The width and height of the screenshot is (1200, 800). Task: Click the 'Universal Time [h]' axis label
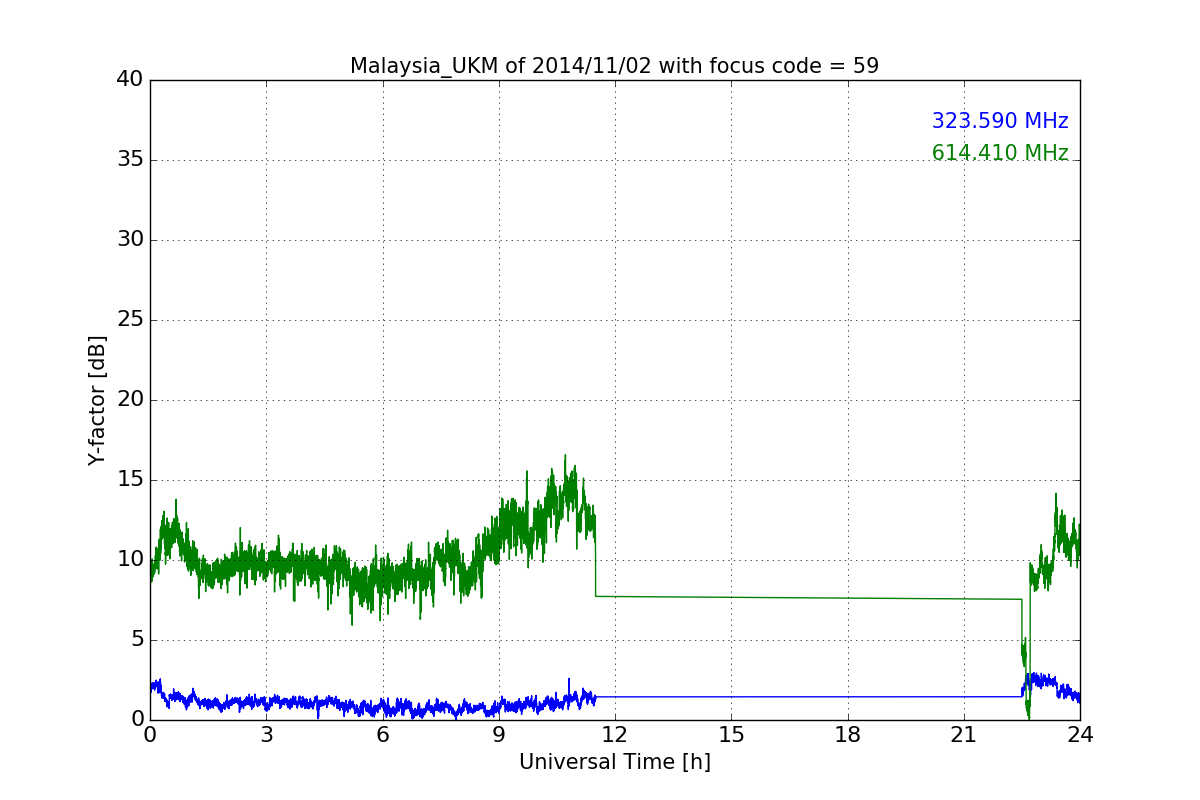click(x=615, y=762)
